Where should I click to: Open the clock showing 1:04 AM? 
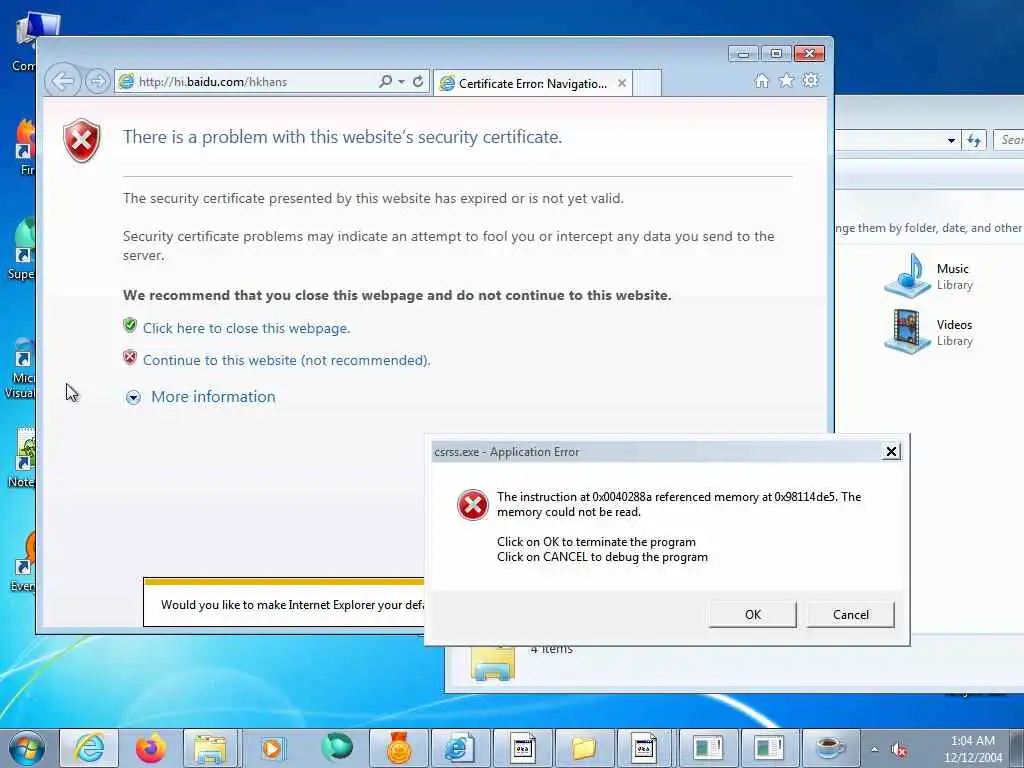pyautogui.click(x=973, y=749)
